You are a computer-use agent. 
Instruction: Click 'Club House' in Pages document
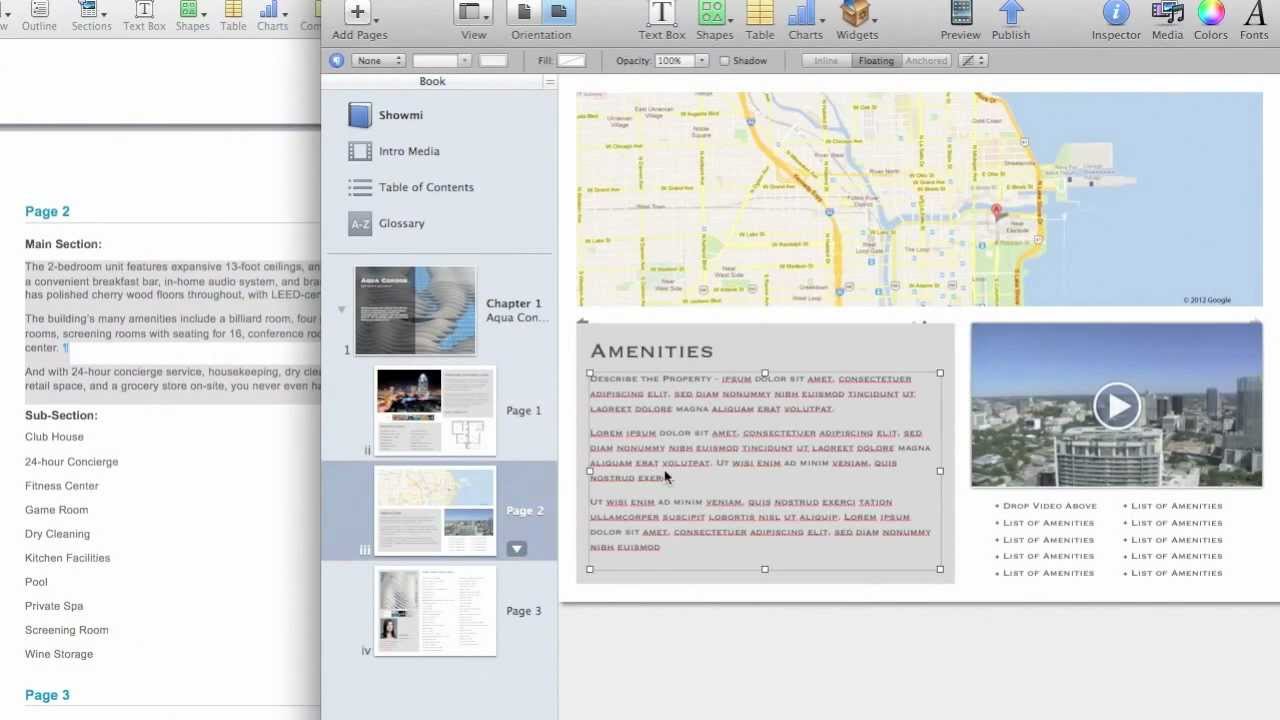click(54, 437)
